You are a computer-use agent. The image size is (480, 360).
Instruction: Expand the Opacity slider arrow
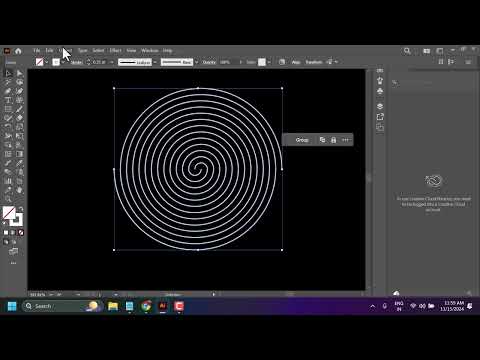click(240, 62)
